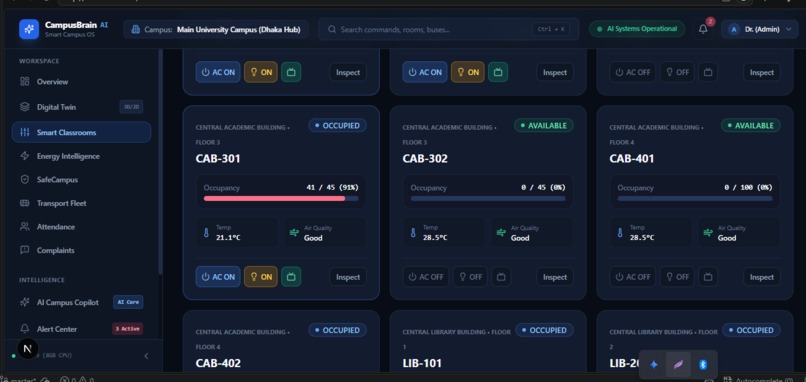Toggle the lights ON button for CAB-301
The image size is (806, 382).
click(x=261, y=277)
